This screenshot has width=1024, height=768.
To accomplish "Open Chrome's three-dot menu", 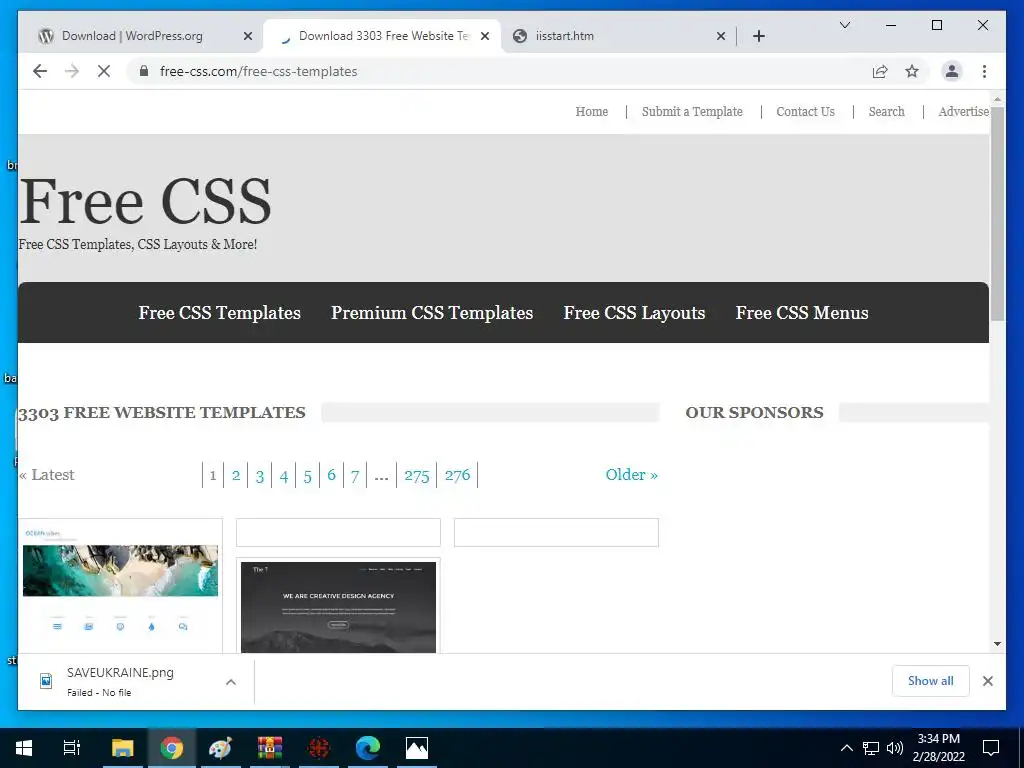I will [984, 71].
